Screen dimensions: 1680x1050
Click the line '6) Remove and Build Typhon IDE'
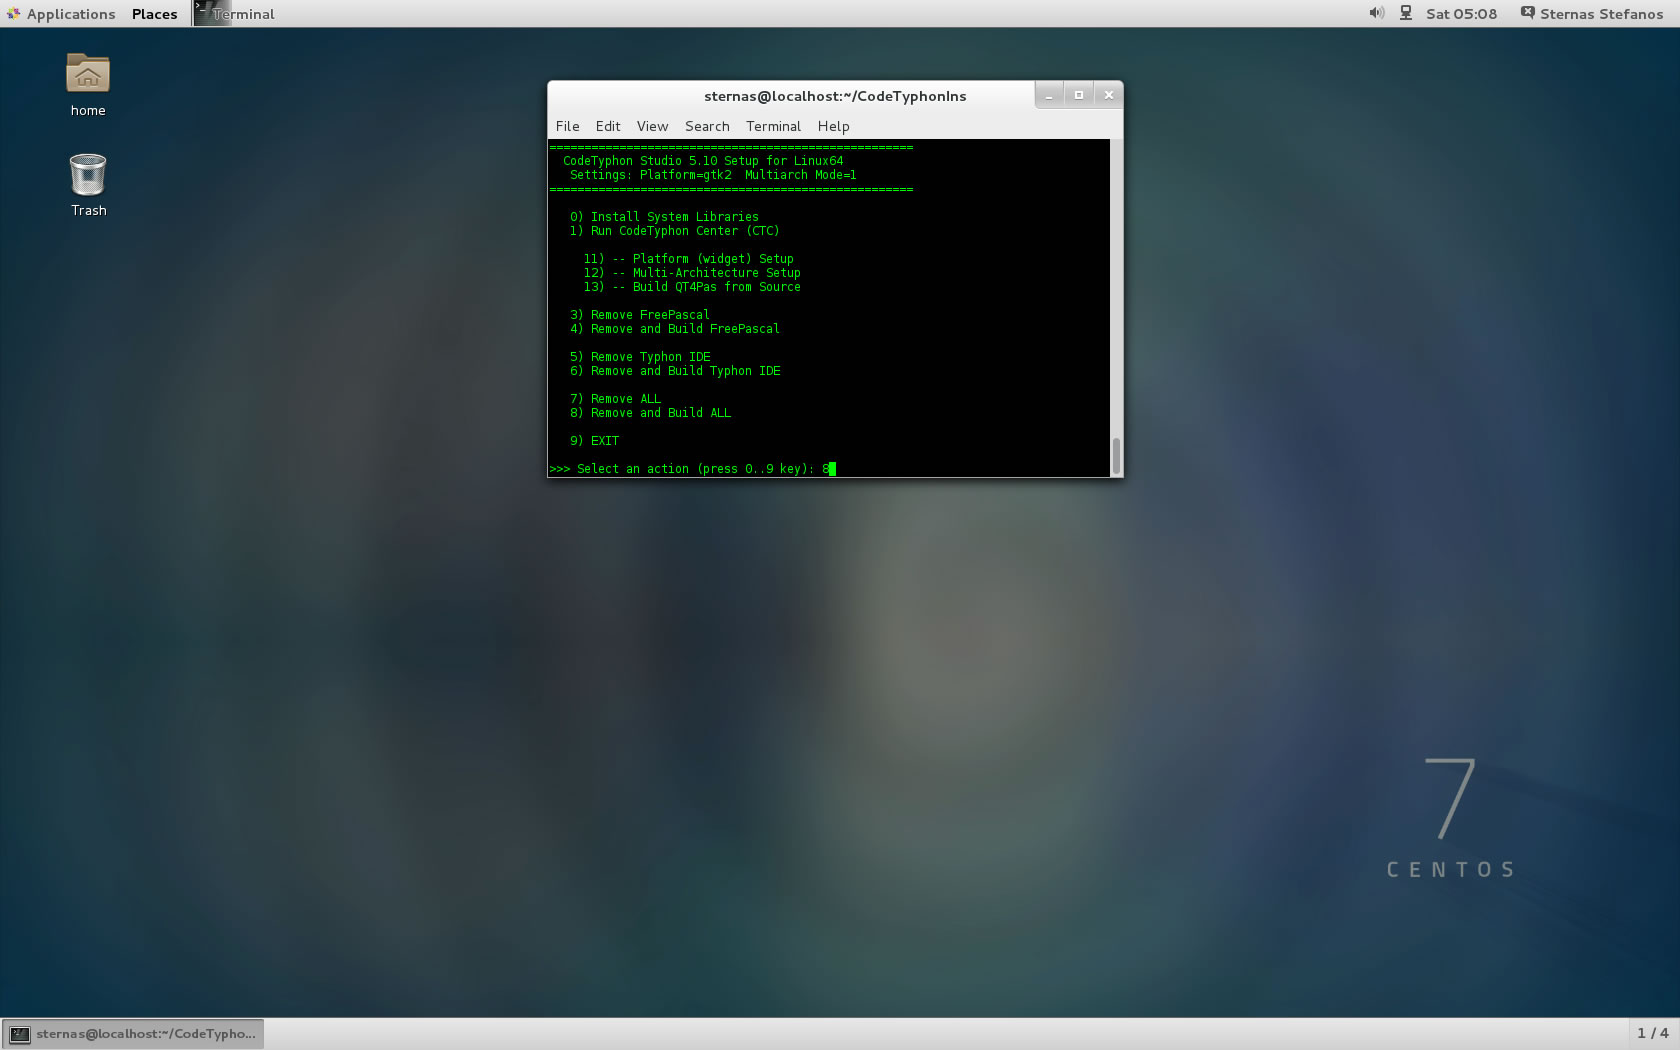point(675,371)
